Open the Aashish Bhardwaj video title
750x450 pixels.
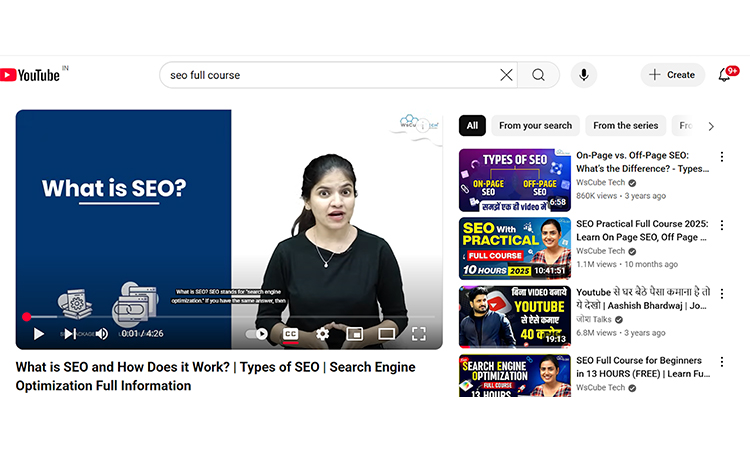[642, 298]
